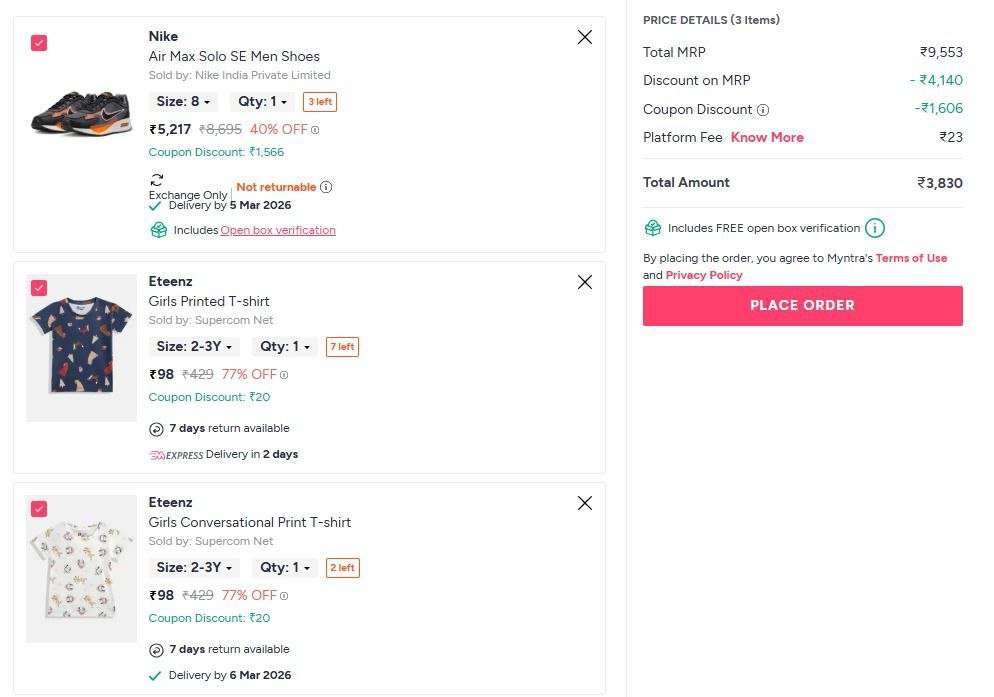This screenshot has height=697, width=994.
Task: Click info icon beside Not returnable
Action: (x=326, y=187)
